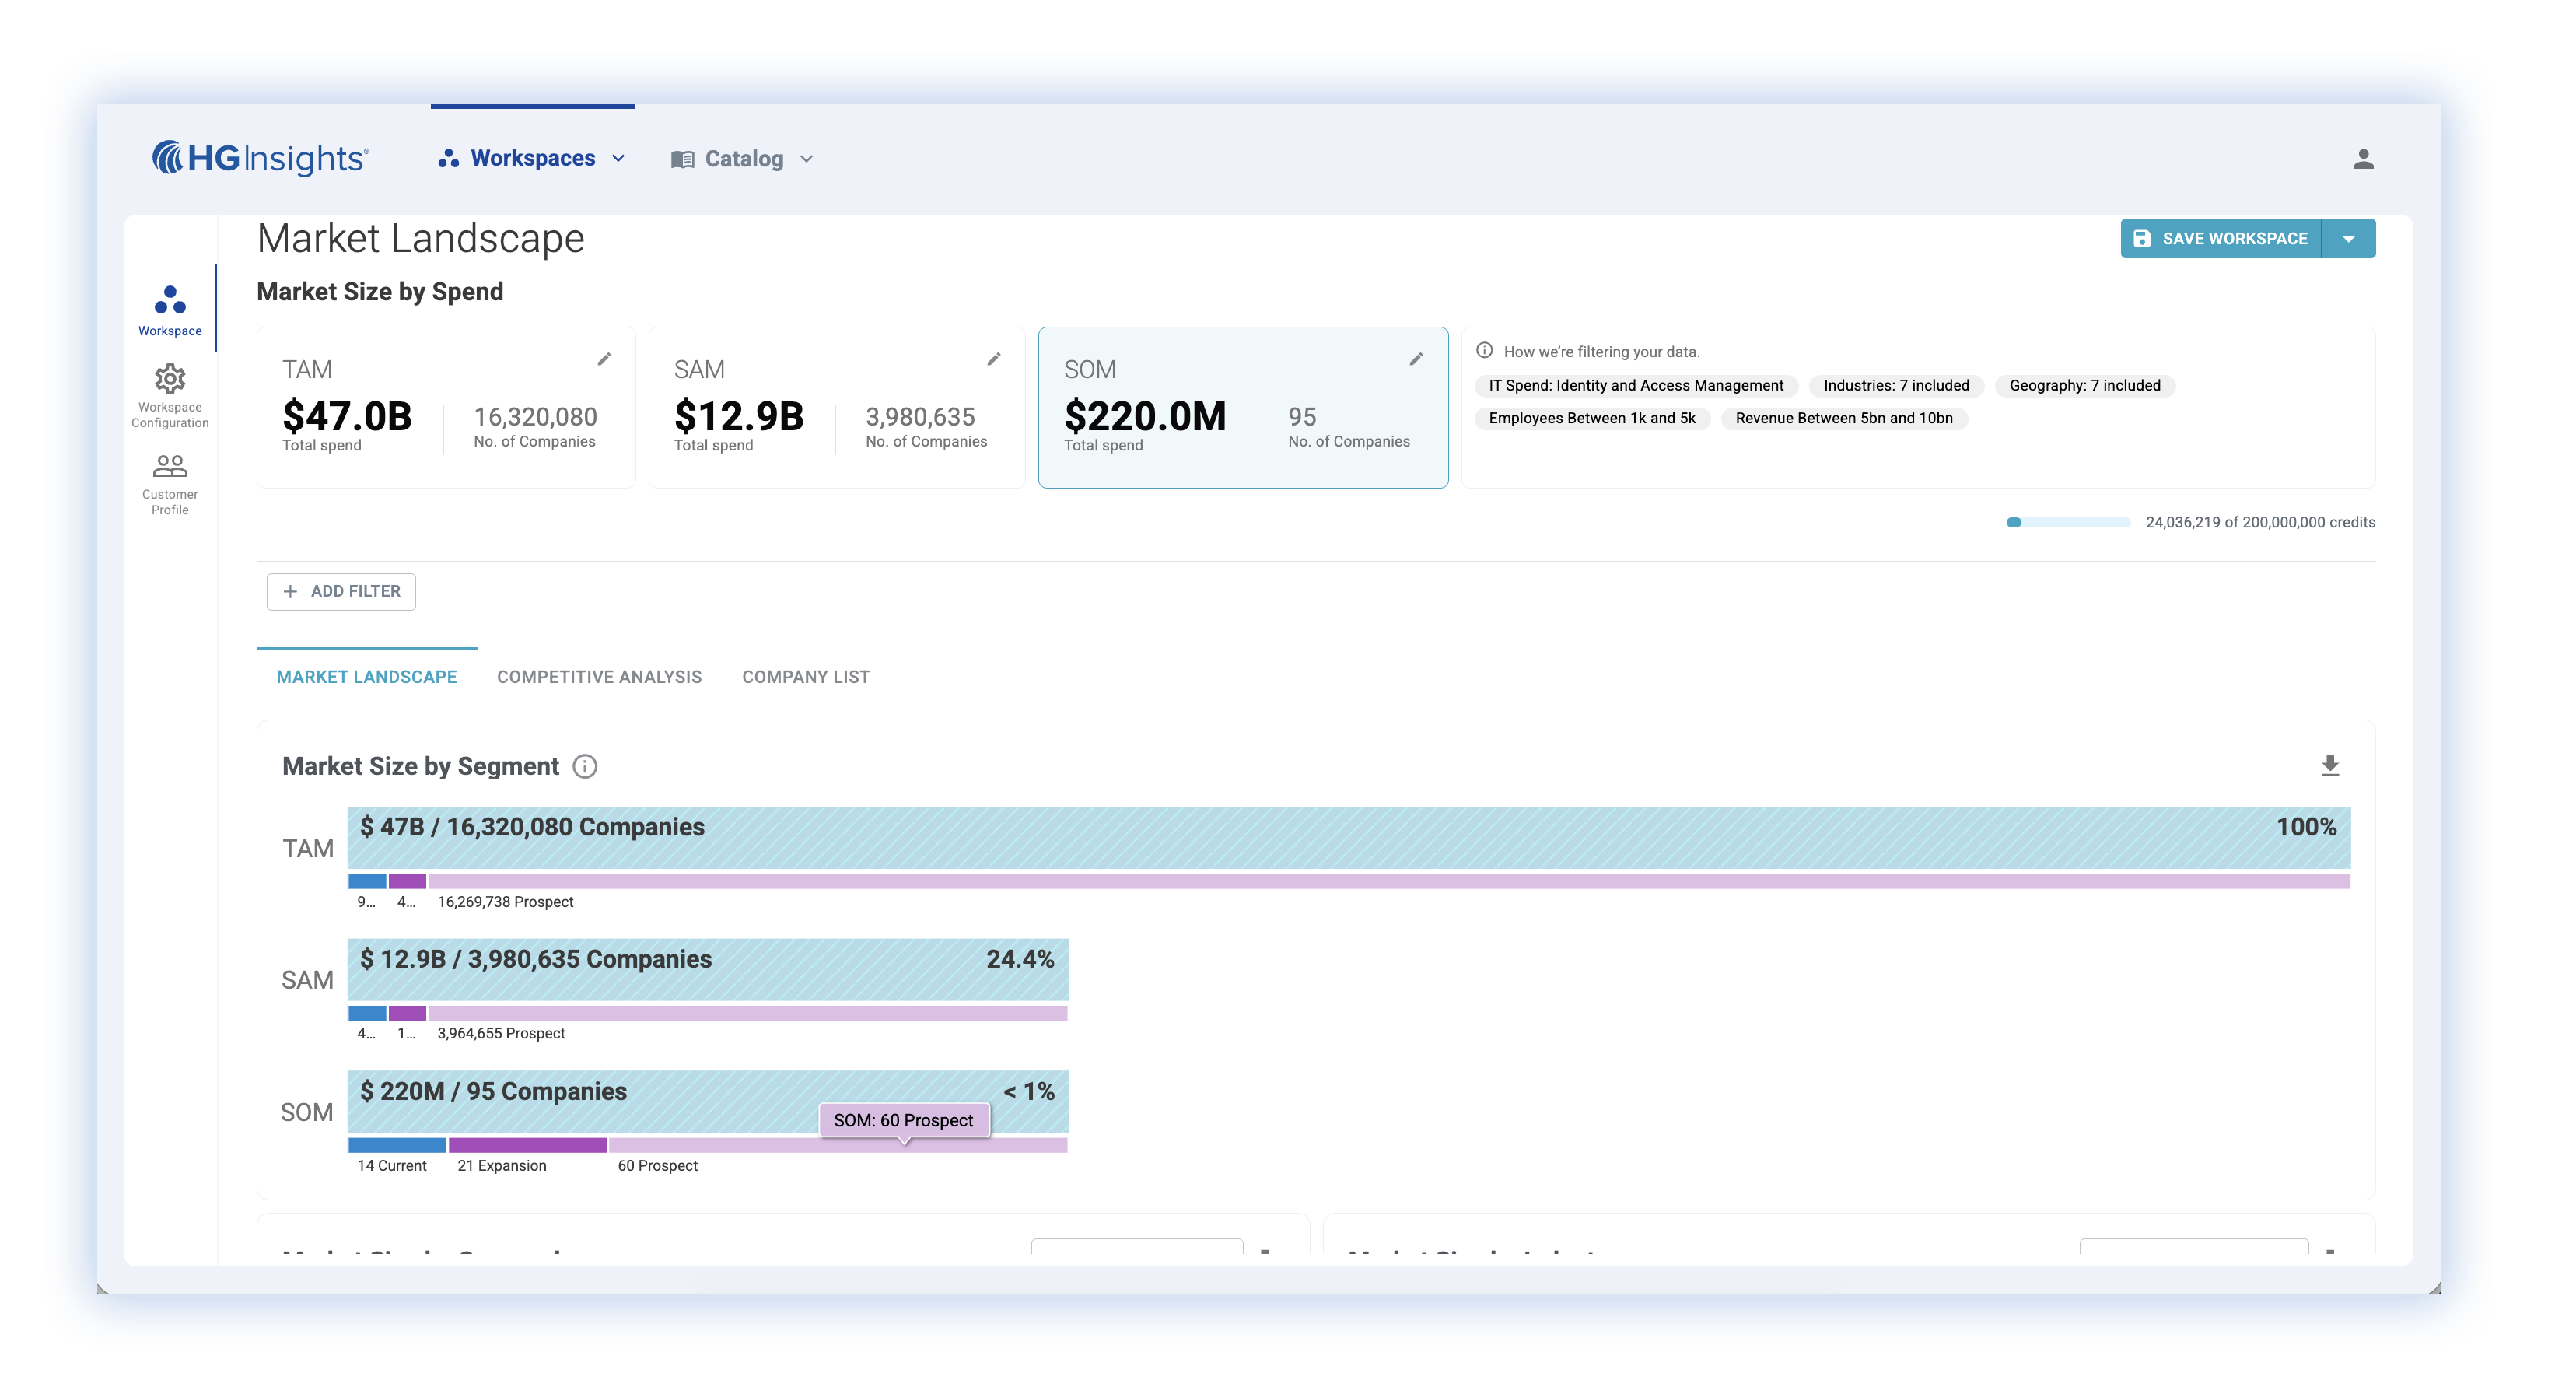Select the Industries: 7 included filter chip
2576x1387 pixels.
(x=1895, y=386)
